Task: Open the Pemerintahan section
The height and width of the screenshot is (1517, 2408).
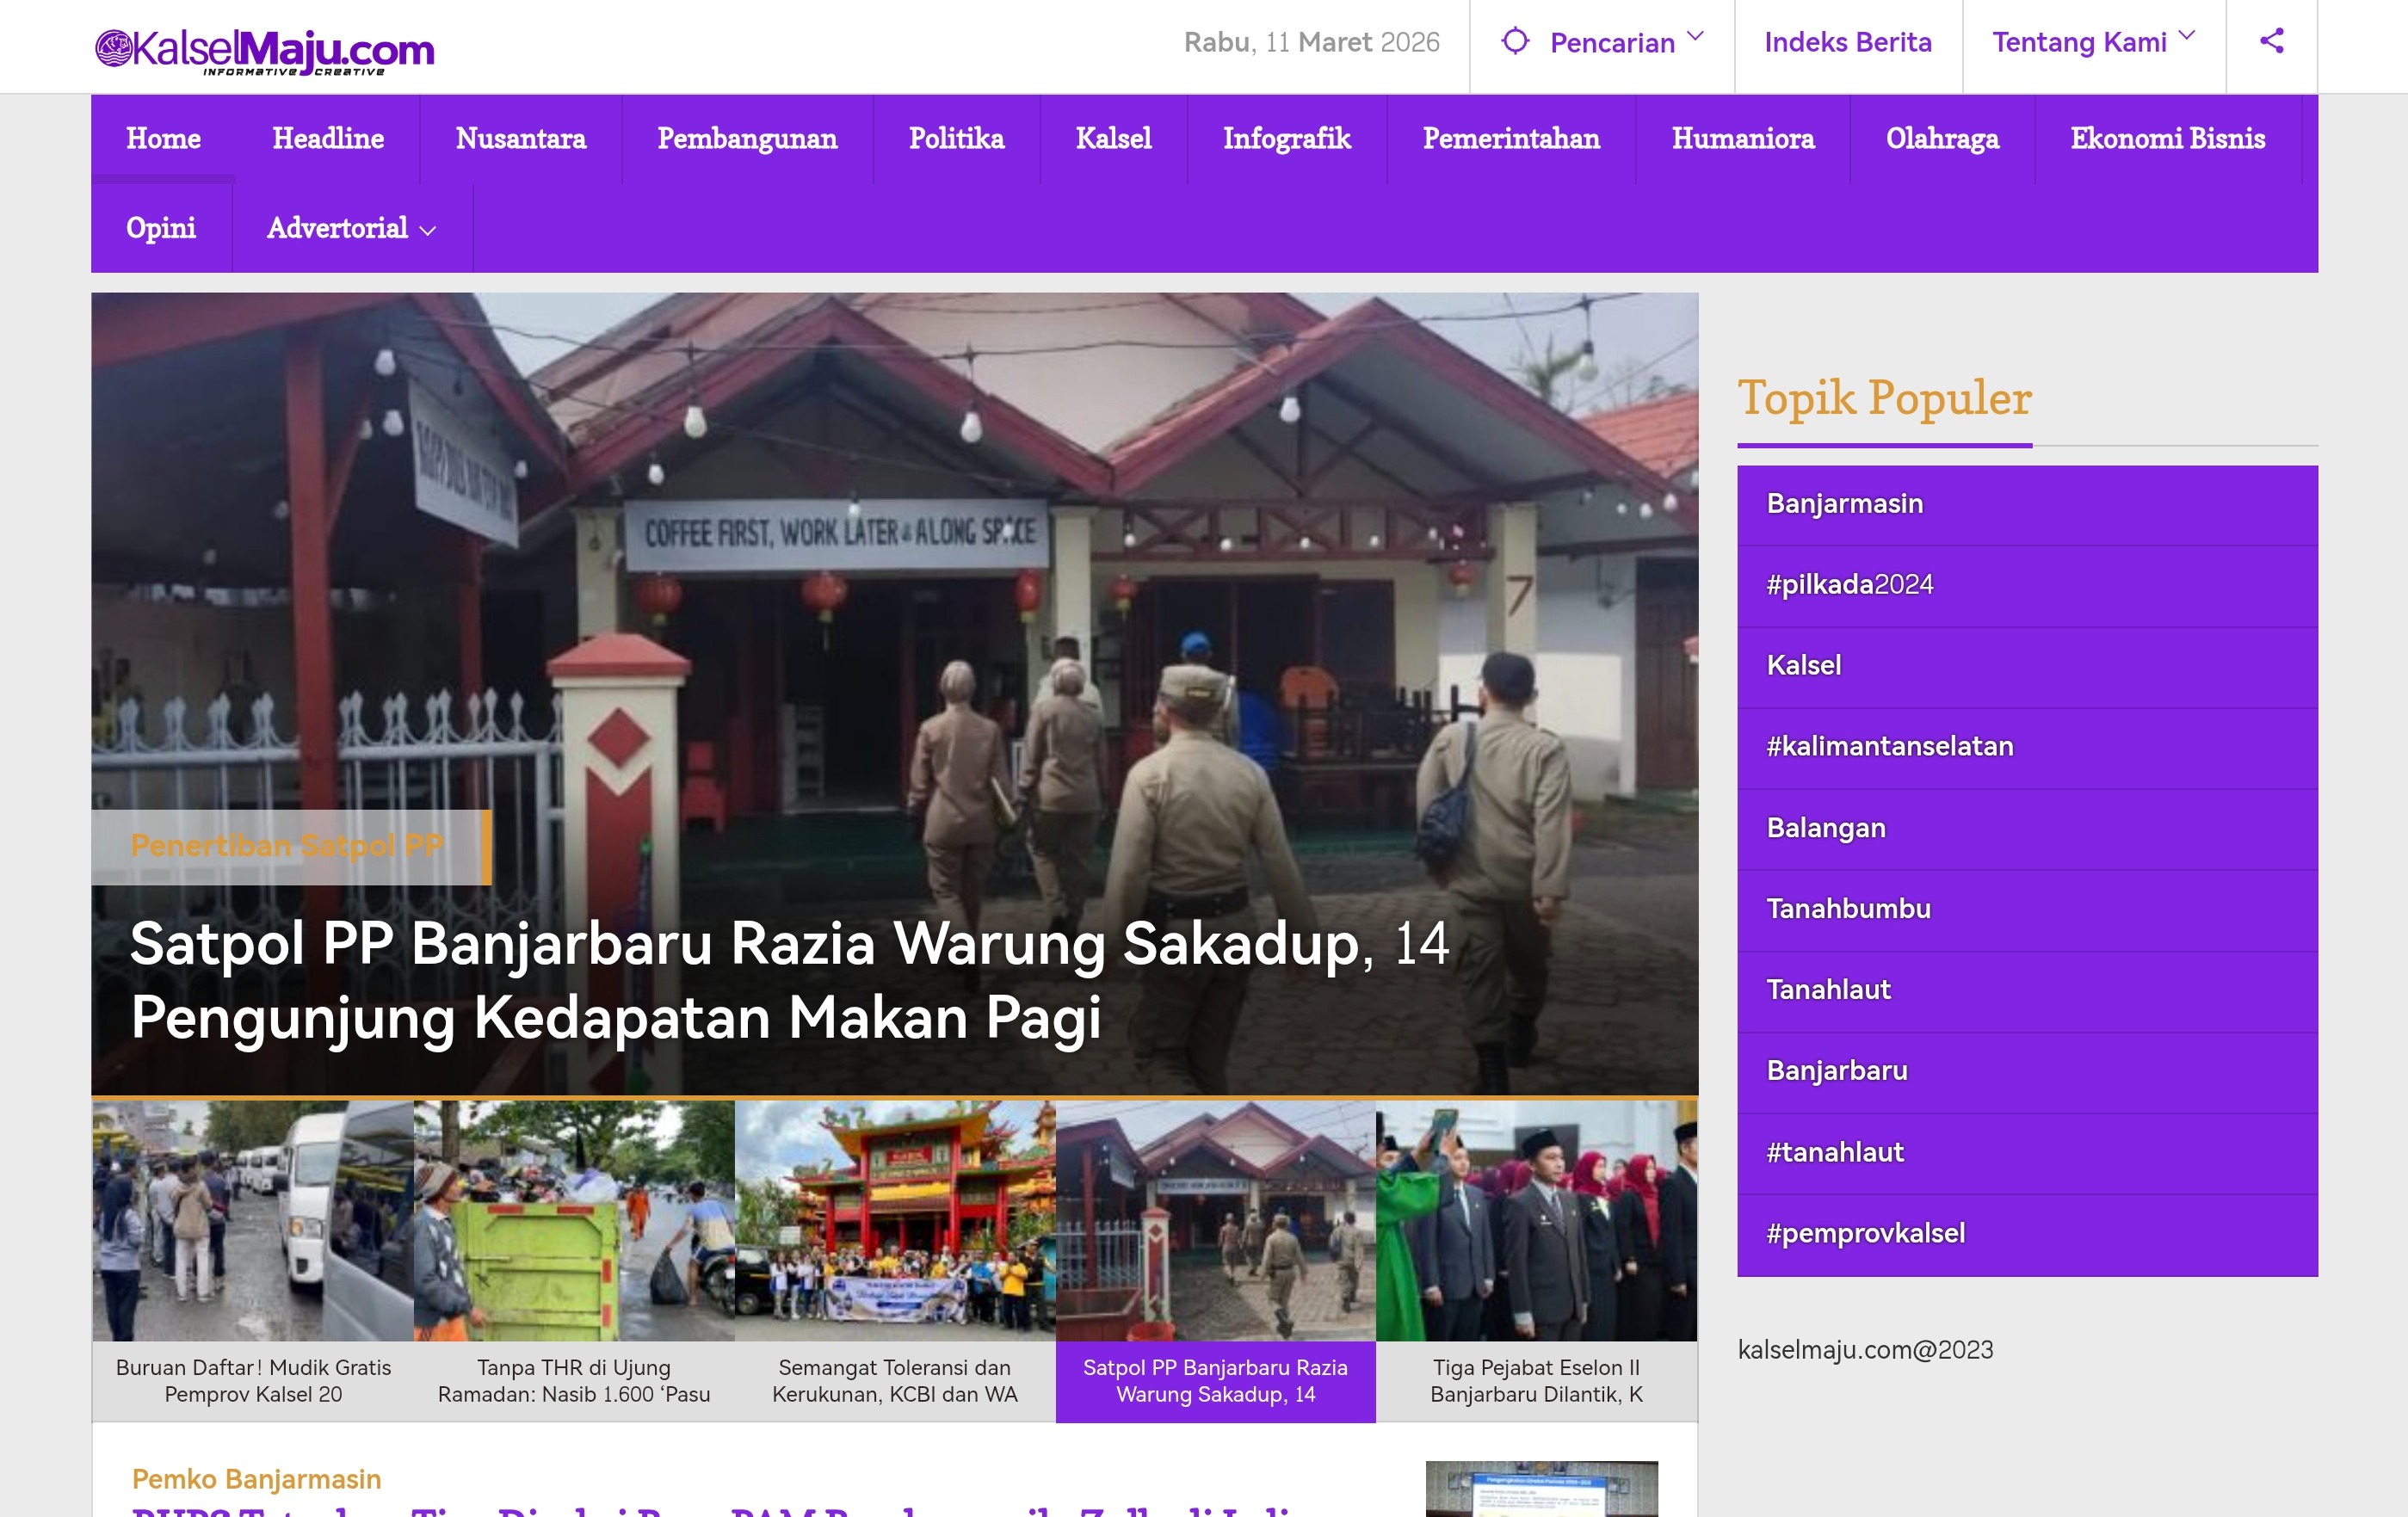Action: [1511, 138]
